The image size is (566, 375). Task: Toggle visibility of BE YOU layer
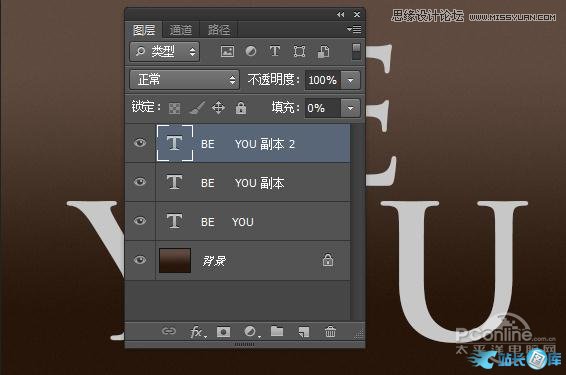[x=140, y=221]
